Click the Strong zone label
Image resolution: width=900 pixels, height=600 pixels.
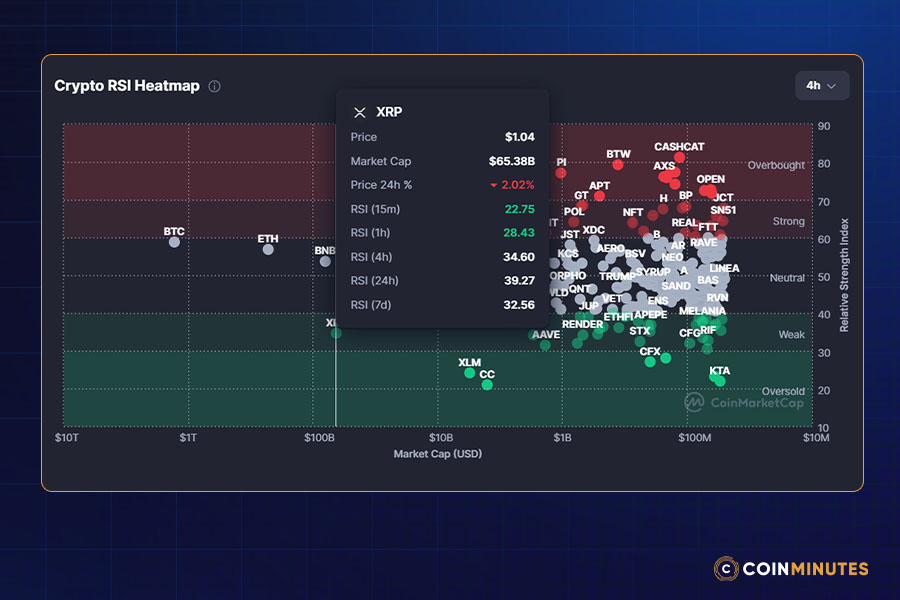tap(789, 221)
